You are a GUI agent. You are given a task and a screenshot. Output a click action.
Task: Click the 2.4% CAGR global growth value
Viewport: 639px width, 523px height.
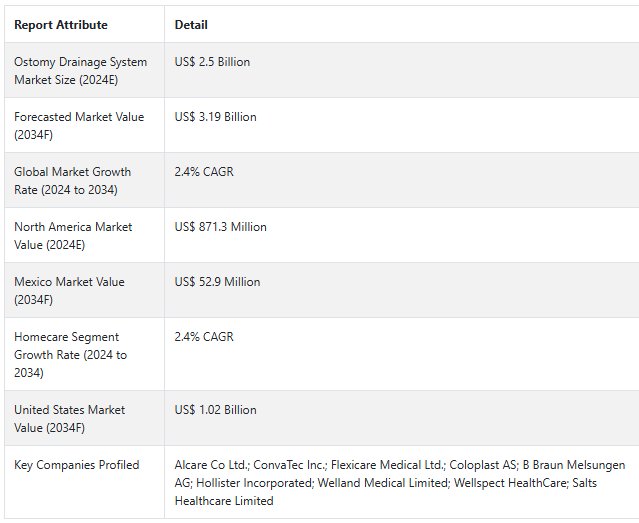(204, 172)
